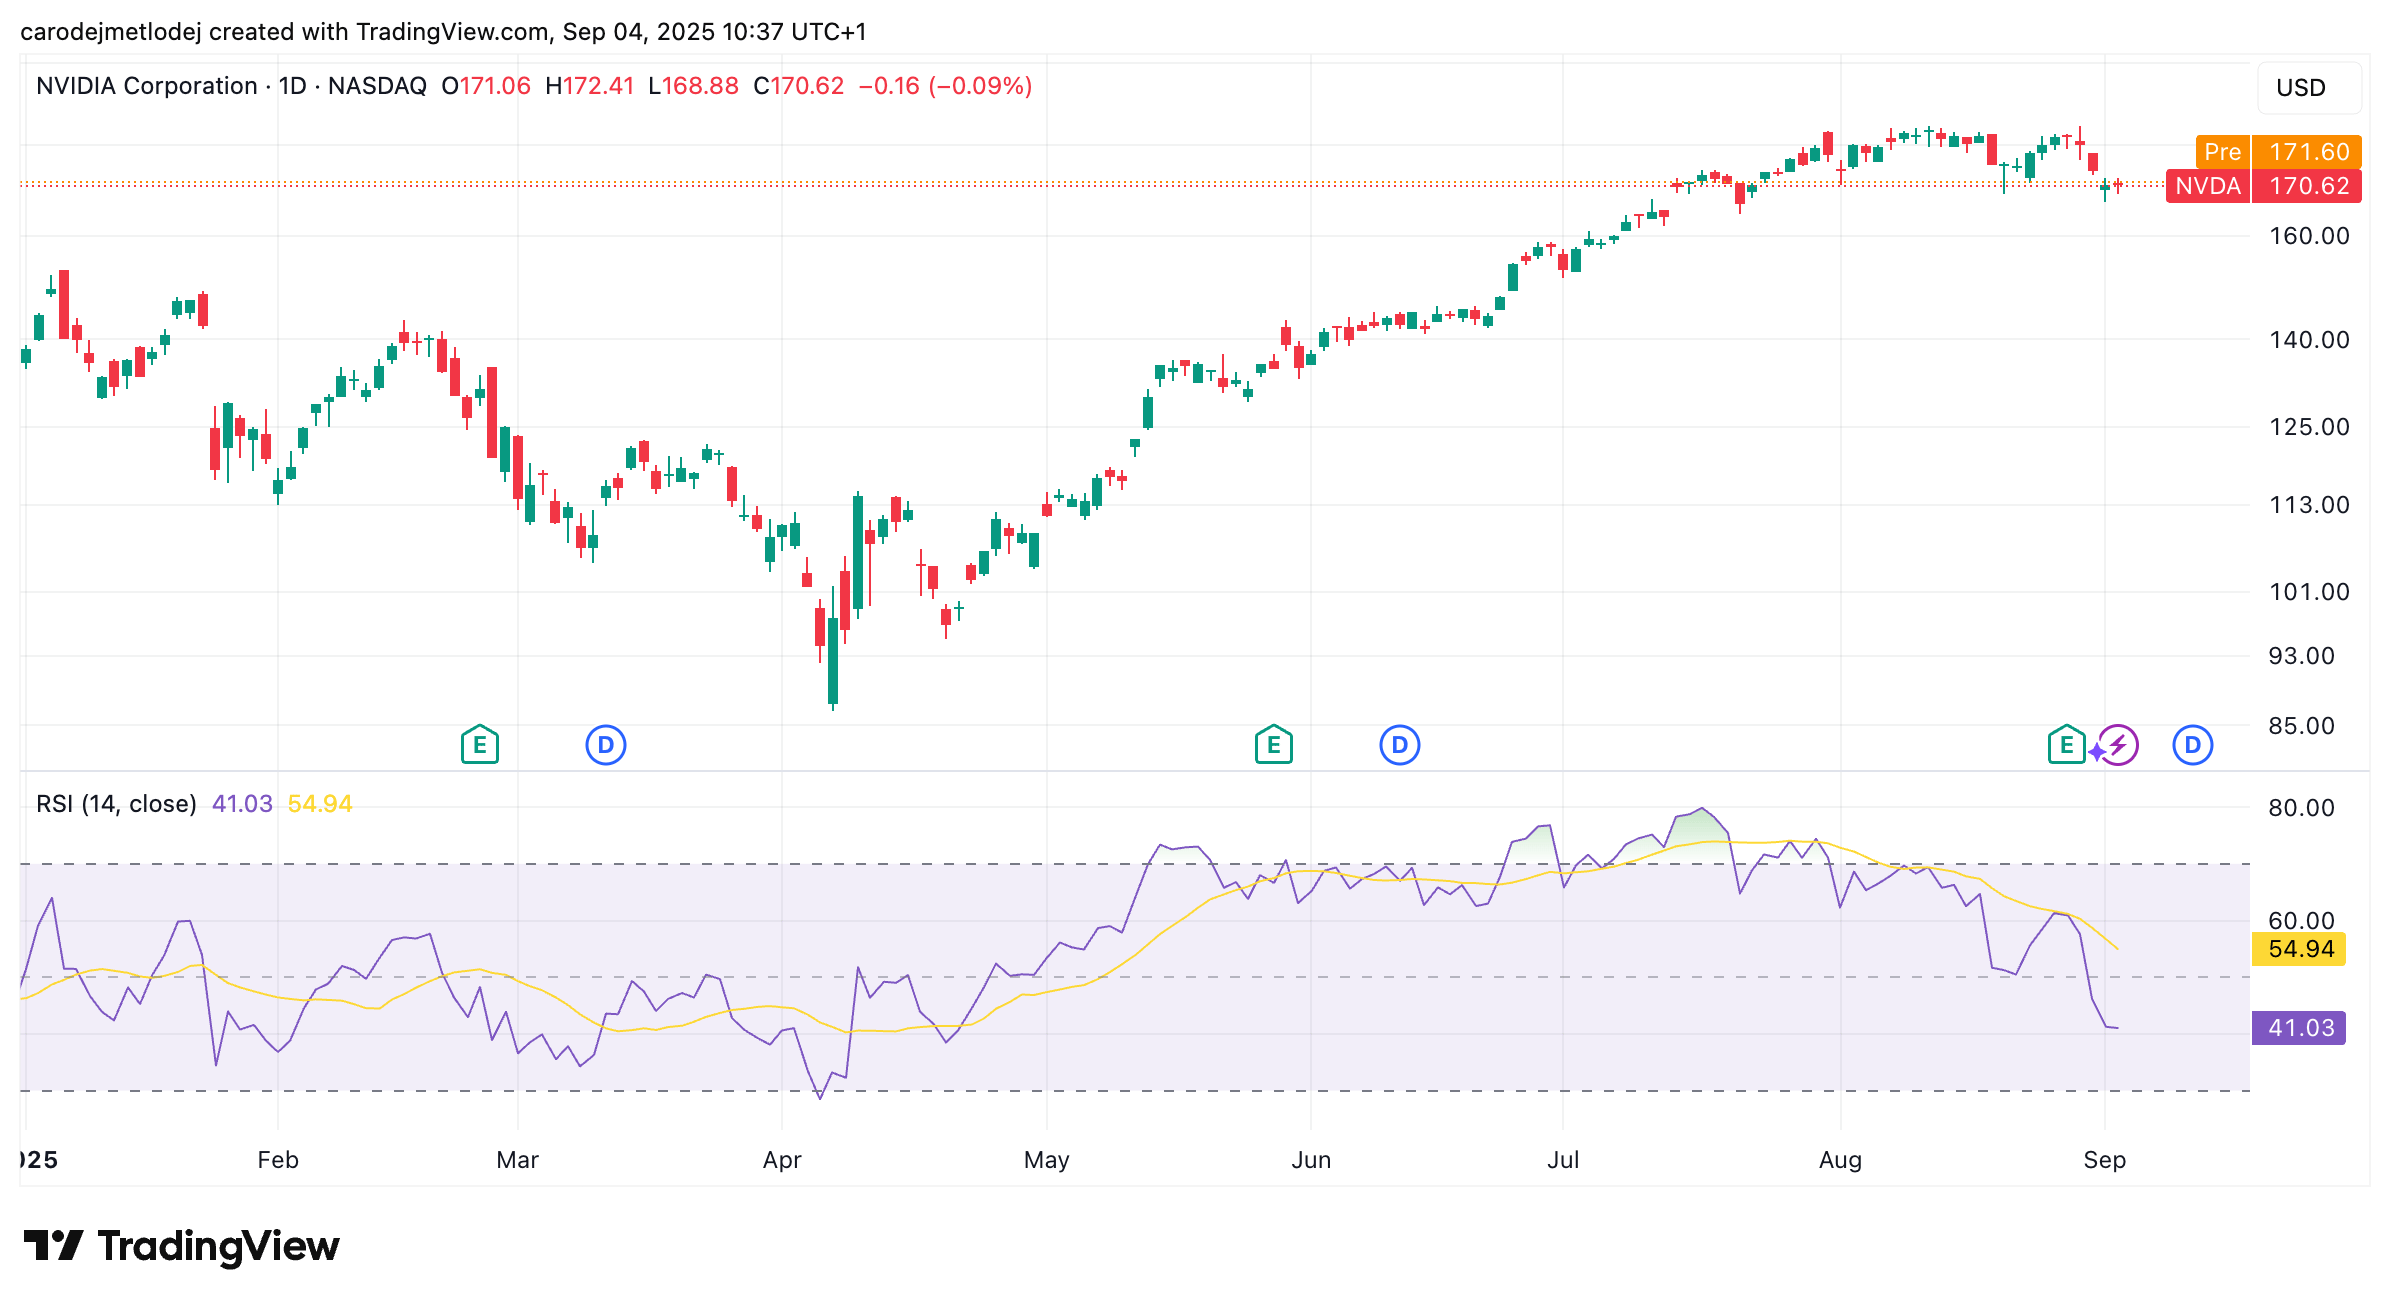Image resolution: width=2390 pixels, height=1306 pixels.
Task: Click the 140.00 price axis label
Action: (x=2310, y=340)
